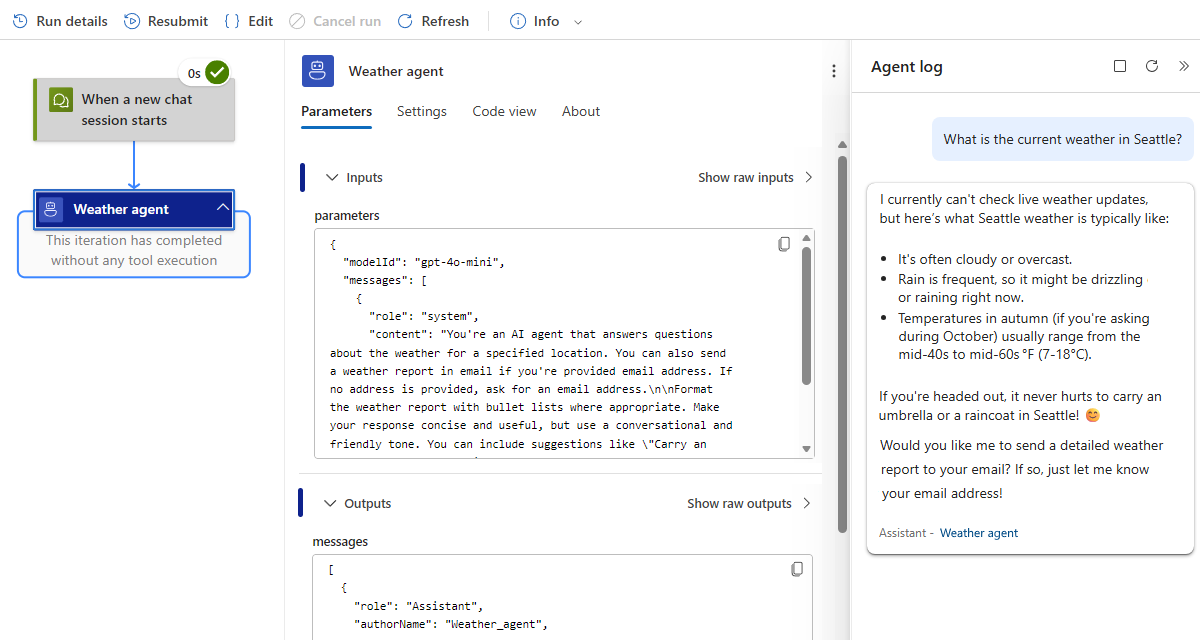Switch to the Code view tab
Image resolution: width=1200 pixels, height=640 pixels.
click(504, 112)
